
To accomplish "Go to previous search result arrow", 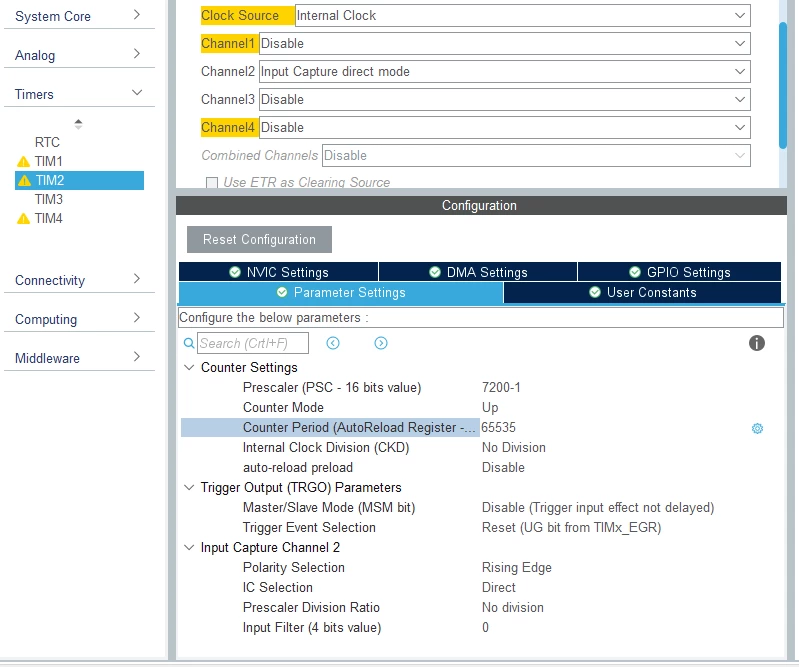I will [333, 343].
